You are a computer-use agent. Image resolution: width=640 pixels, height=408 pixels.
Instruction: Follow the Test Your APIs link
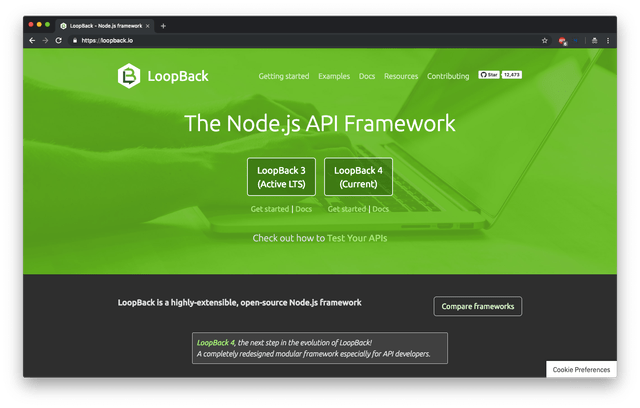[357, 238]
